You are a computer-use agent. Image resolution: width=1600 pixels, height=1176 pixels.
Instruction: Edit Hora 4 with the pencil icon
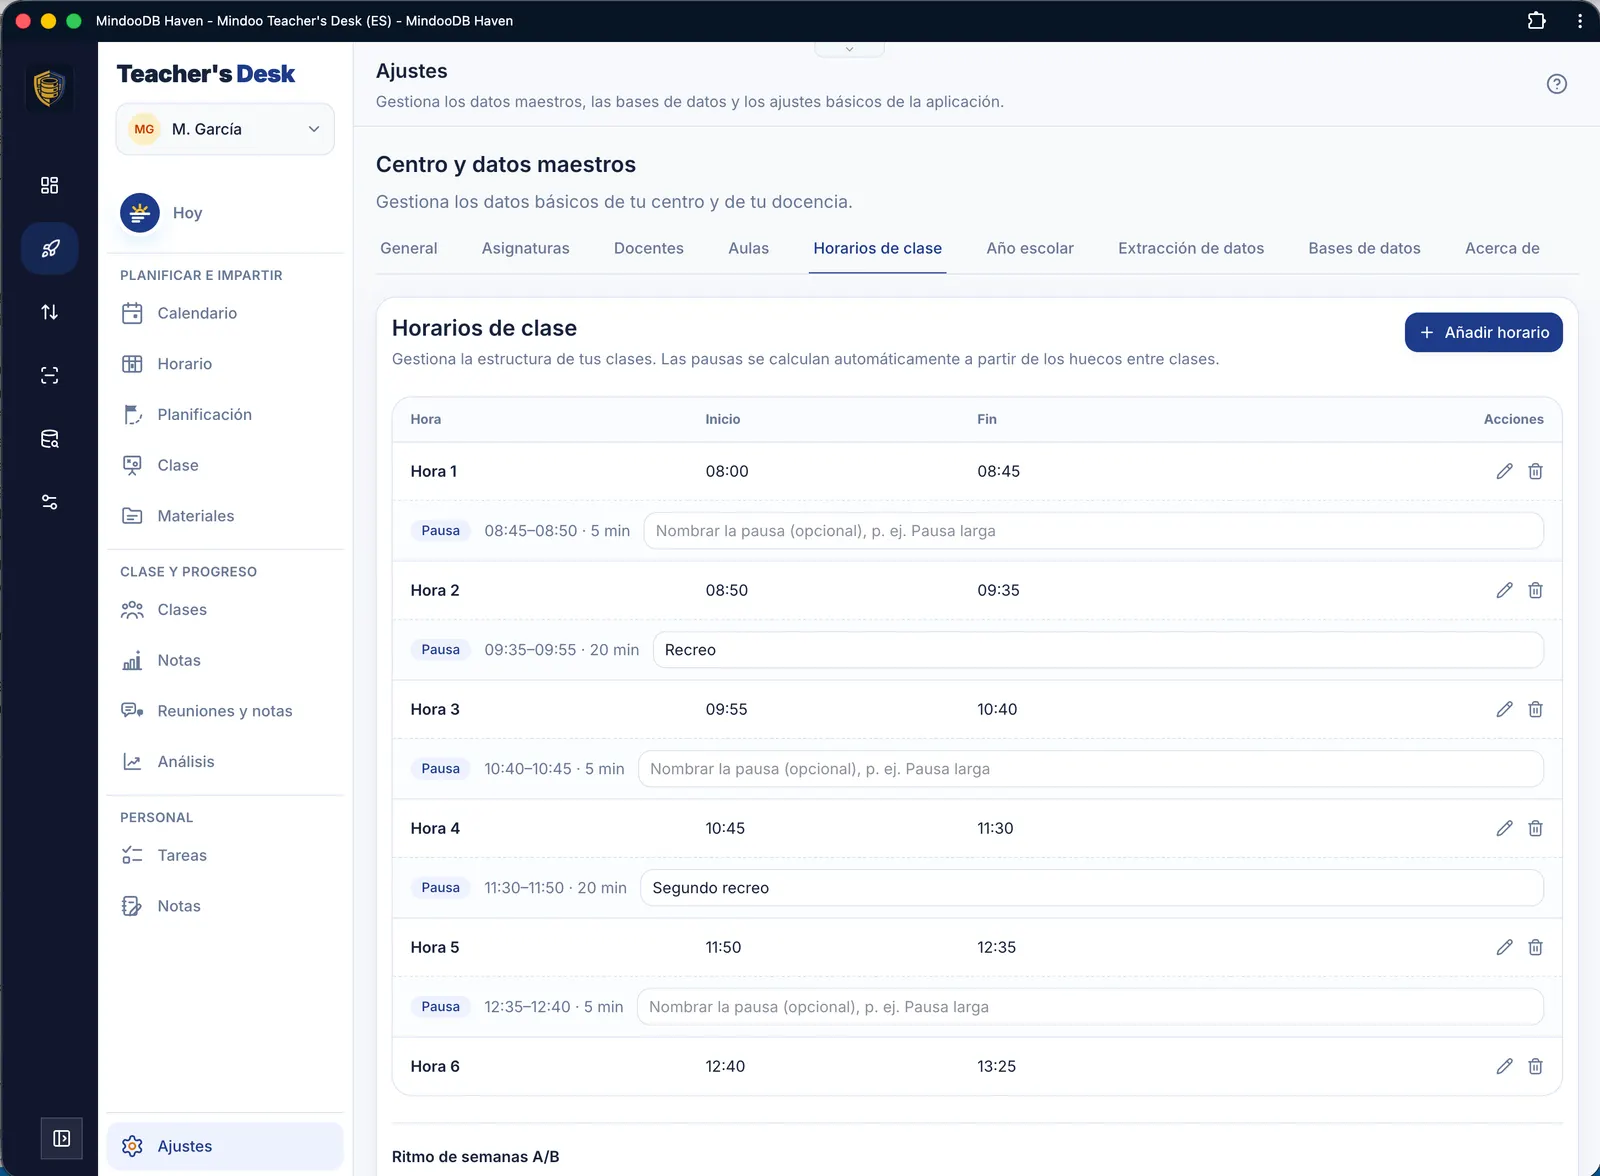(1504, 828)
